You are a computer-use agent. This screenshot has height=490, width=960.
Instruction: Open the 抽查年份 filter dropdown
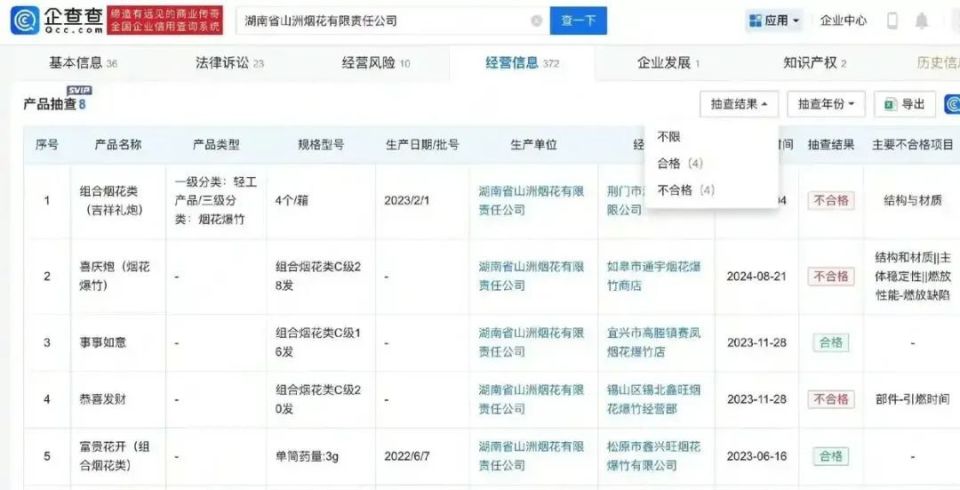pos(827,105)
